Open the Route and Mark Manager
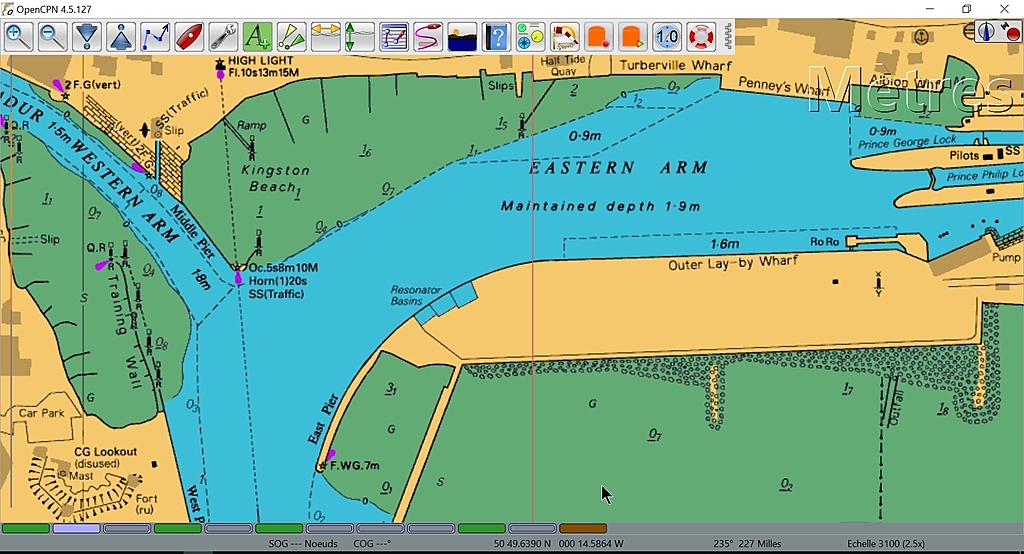The image size is (1024, 554). tap(394, 37)
